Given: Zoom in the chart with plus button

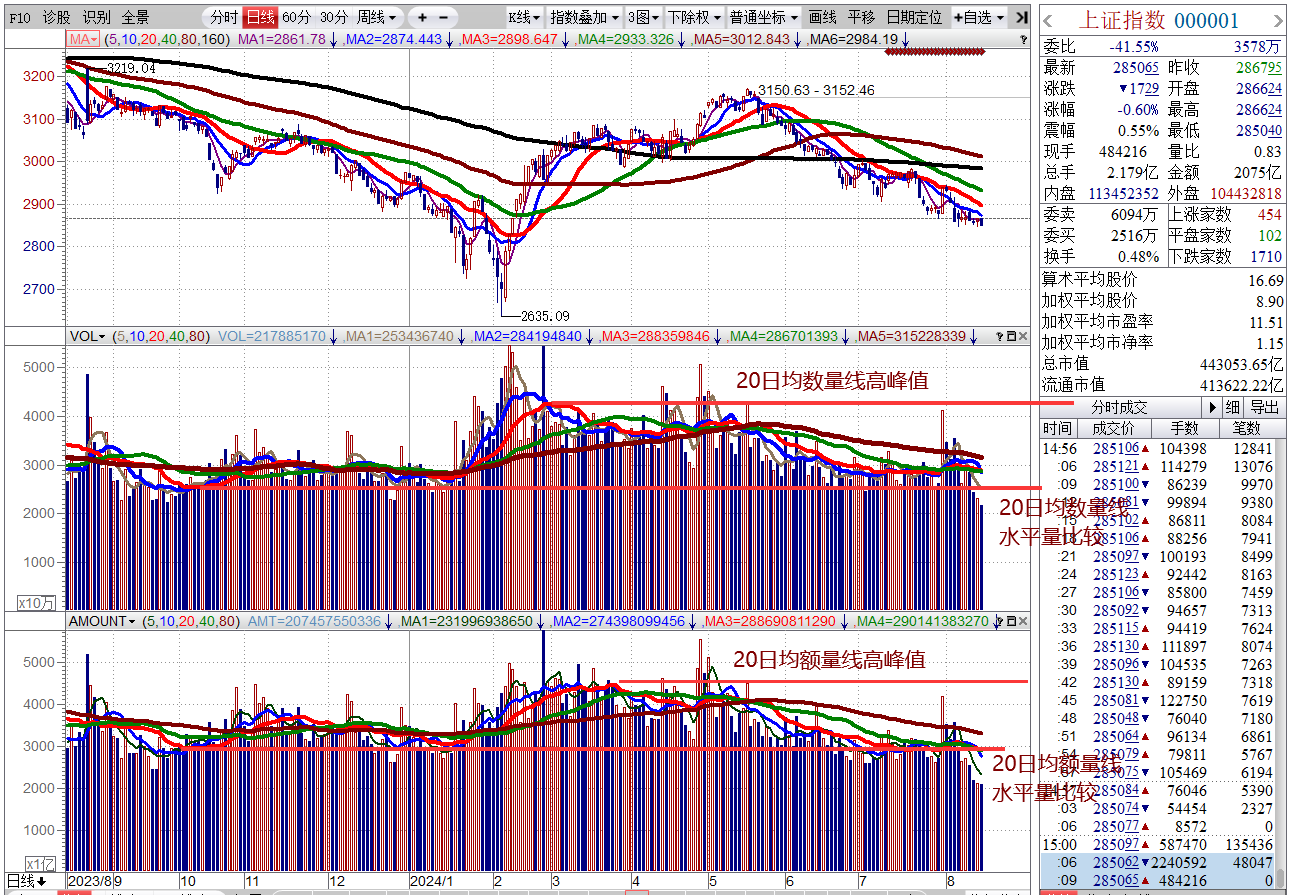Looking at the screenshot, I should tap(422, 17).
